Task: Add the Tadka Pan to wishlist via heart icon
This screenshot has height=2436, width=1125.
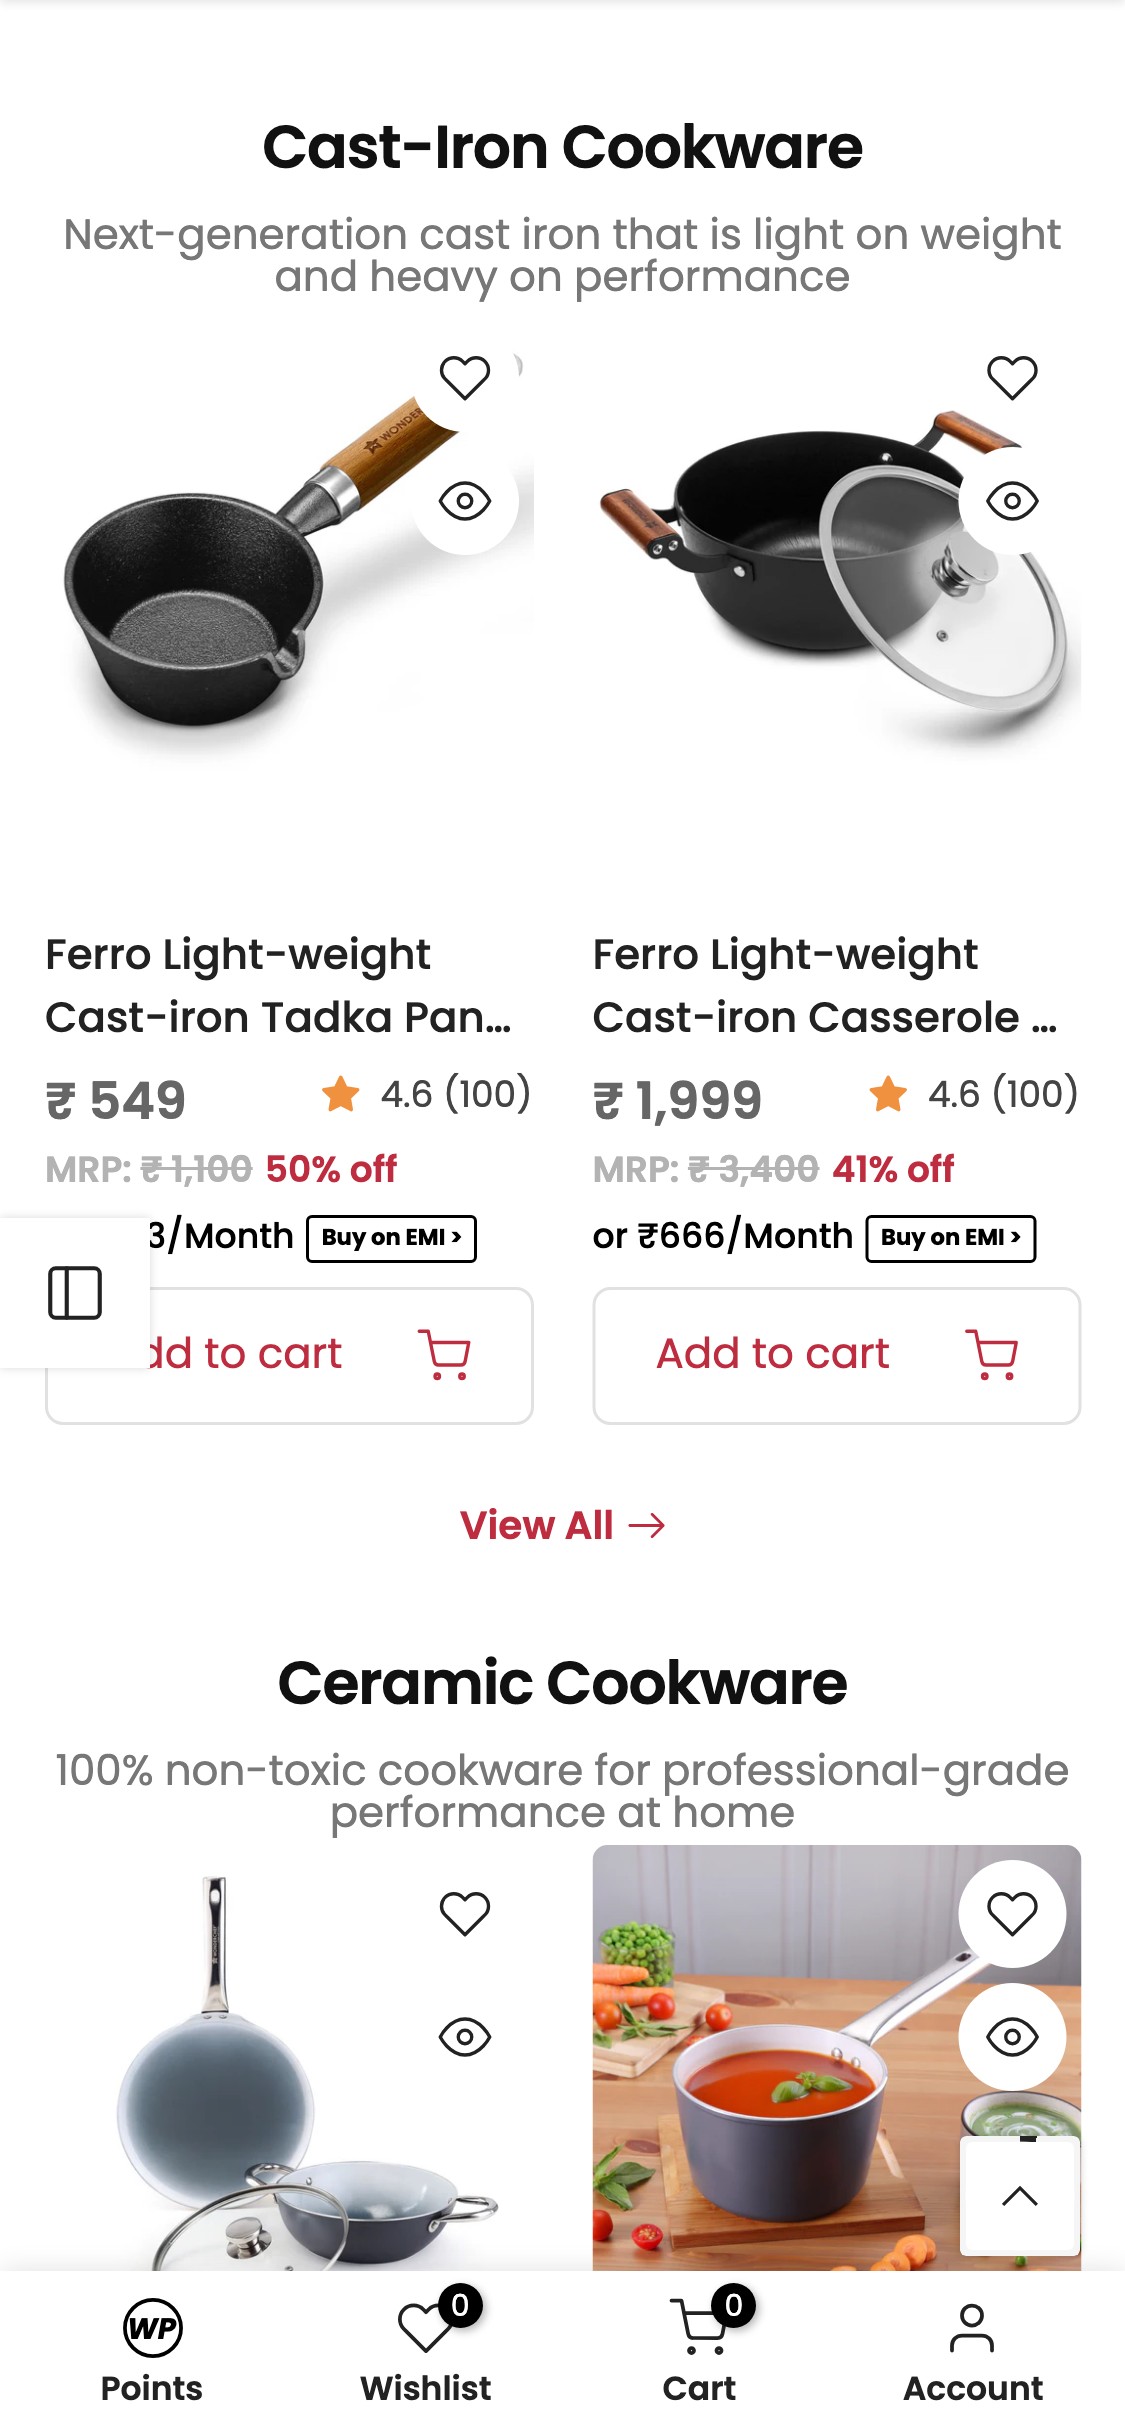Action: click(464, 377)
